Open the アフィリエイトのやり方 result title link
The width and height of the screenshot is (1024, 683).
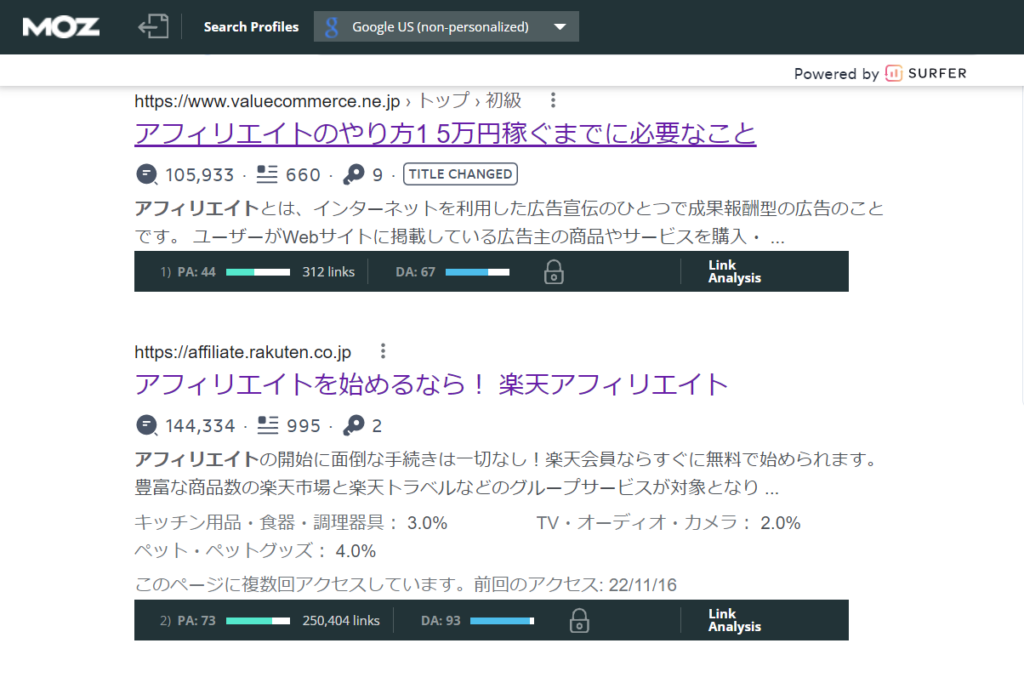[445, 134]
